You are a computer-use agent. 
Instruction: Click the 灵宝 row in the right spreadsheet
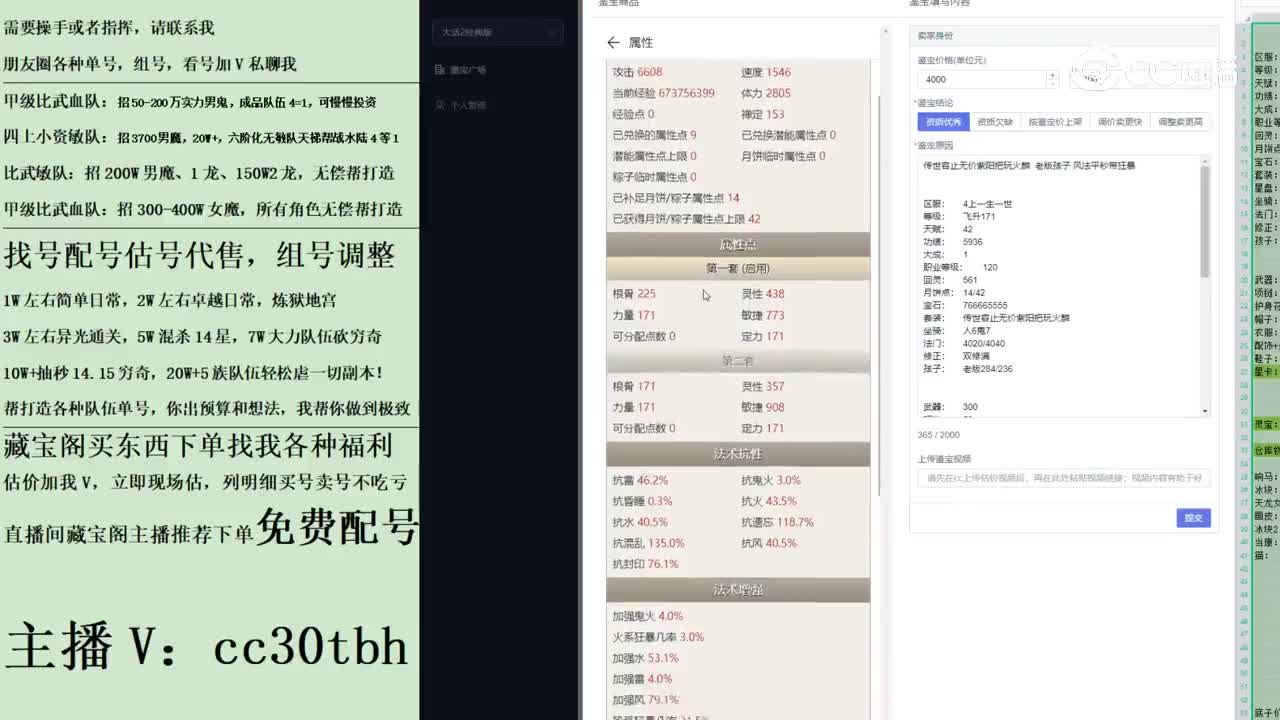pyautogui.click(x=1266, y=425)
